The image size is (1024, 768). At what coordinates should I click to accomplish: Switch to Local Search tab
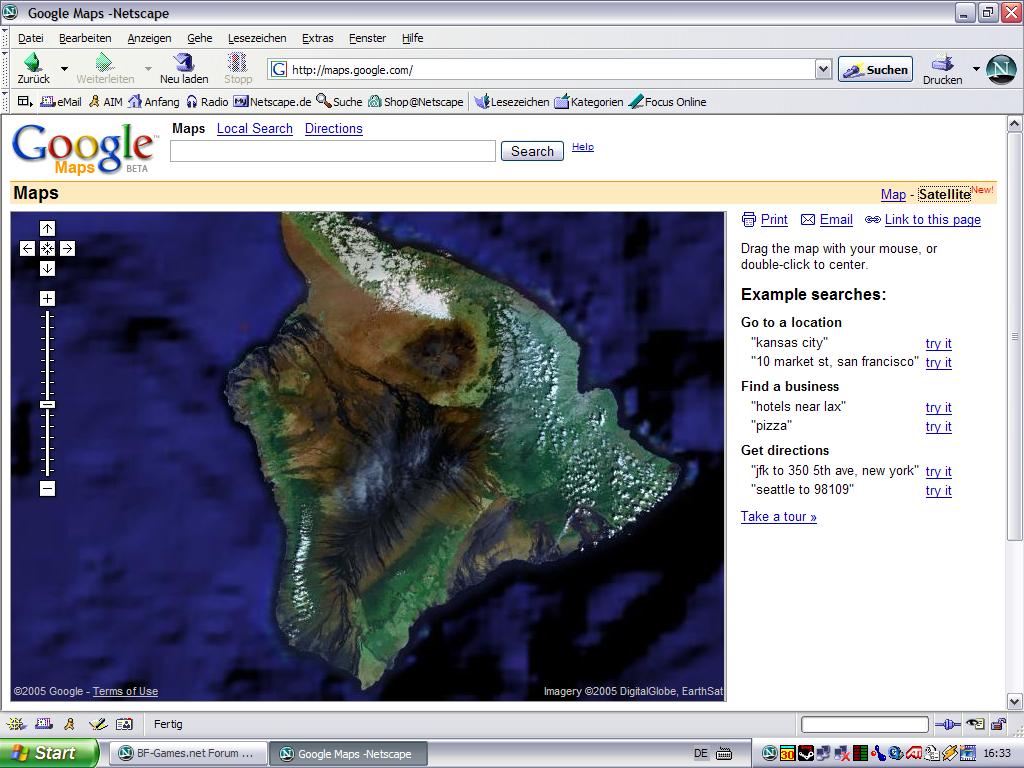pos(255,129)
